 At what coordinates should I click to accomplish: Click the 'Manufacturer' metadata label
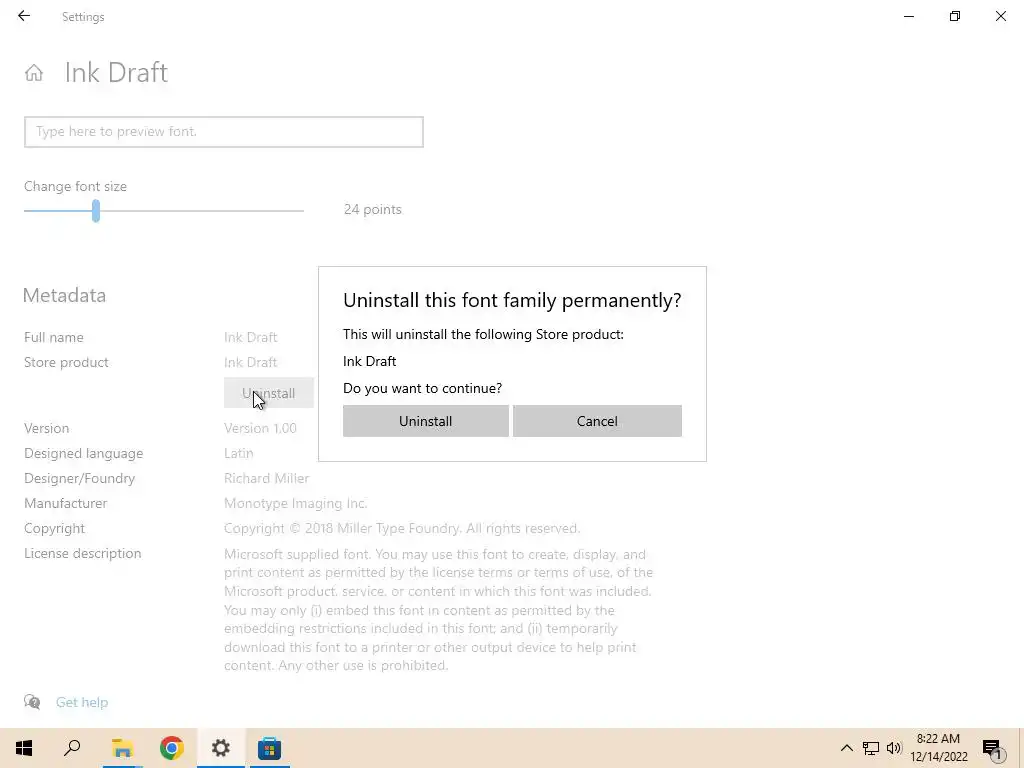[65, 504]
